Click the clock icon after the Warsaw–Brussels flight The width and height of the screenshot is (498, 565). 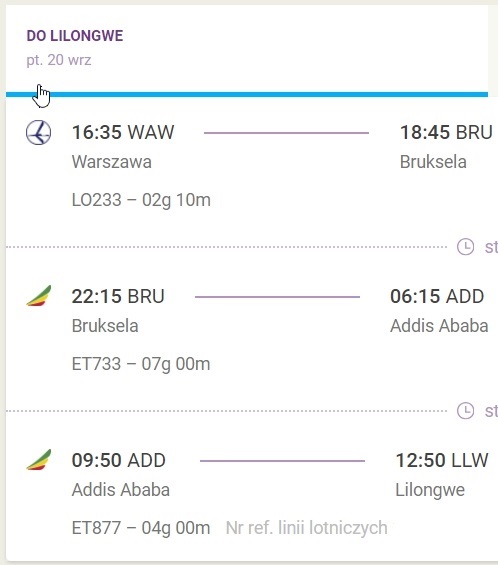point(466,247)
